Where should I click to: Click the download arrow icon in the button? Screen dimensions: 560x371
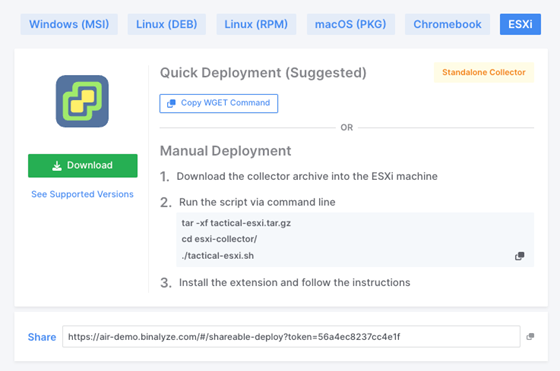click(57, 166)
